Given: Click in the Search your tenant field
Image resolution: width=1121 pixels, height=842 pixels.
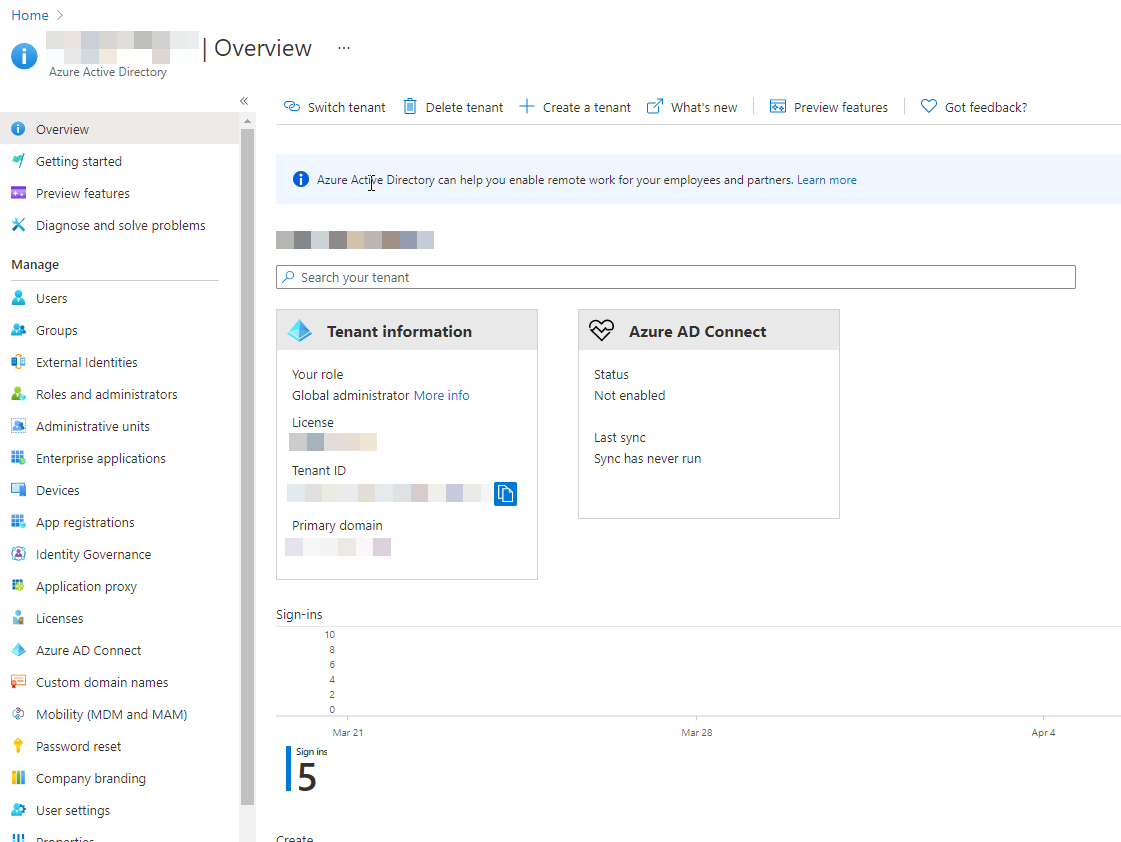Looking at the screenshot, I should pyautogui.click(x=676, y=277).
